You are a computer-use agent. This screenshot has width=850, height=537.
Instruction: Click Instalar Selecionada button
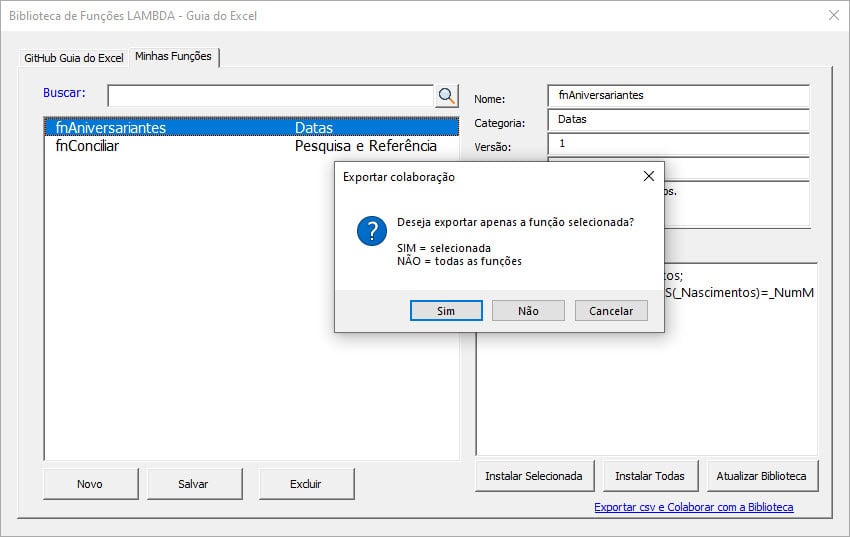click(534, 476)
